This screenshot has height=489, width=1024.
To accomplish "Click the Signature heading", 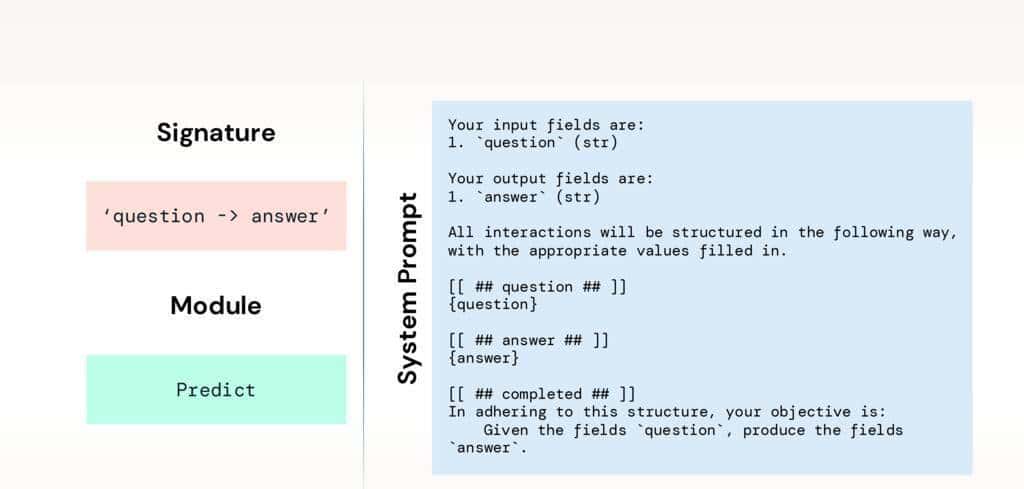I will (215, 132).
